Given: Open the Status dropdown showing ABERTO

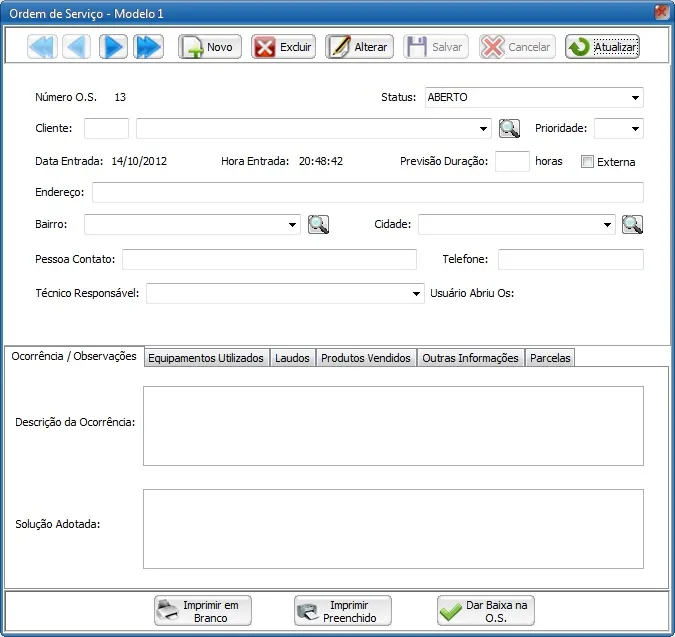Looking at the screenshot, I should point(534,97).
